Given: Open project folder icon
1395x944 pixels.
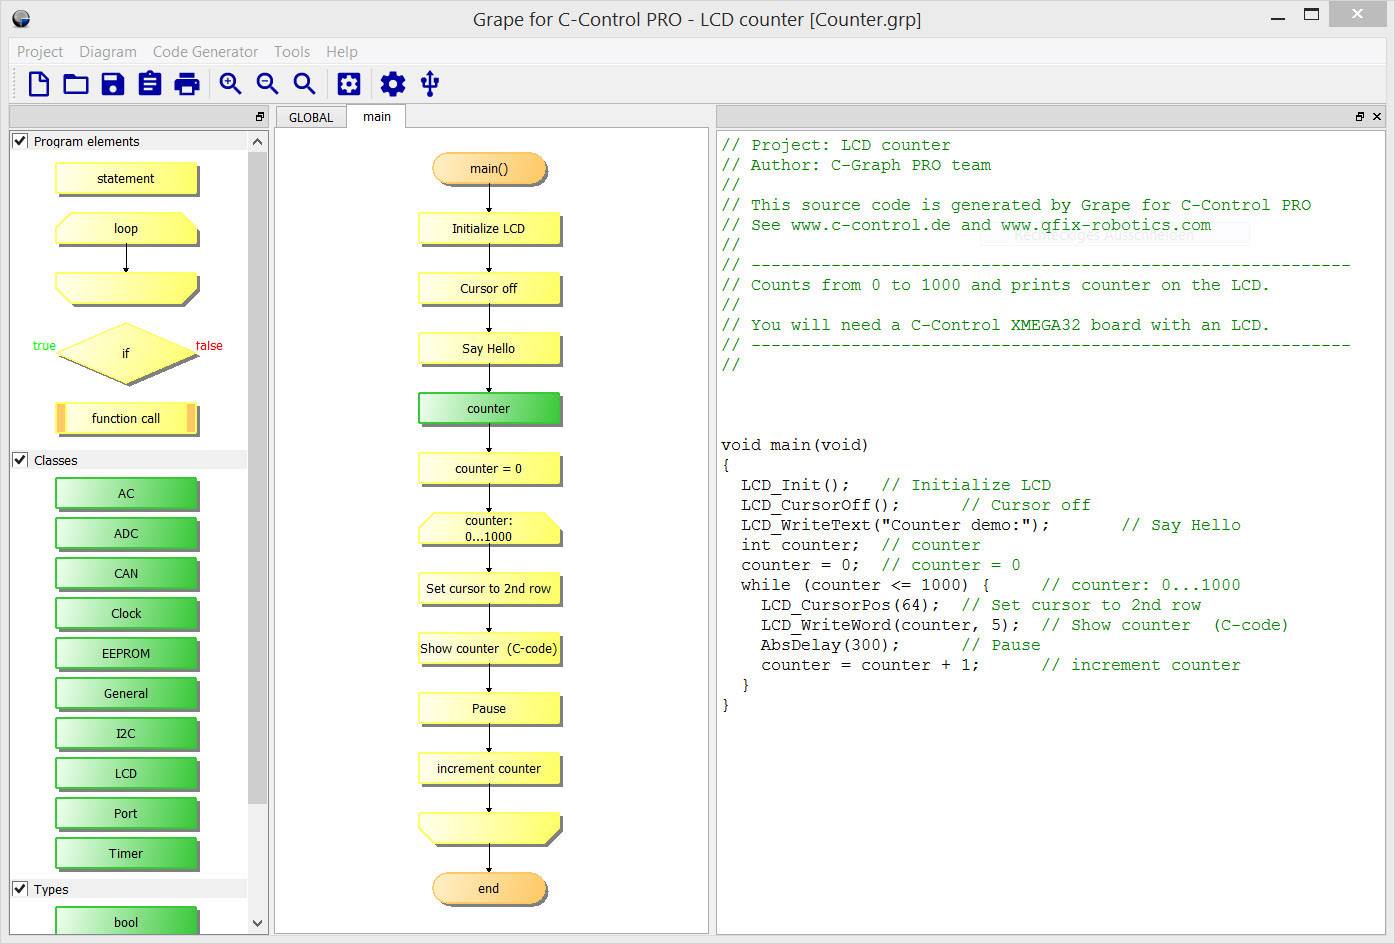Looking at the screenshot, I should 76,84.
